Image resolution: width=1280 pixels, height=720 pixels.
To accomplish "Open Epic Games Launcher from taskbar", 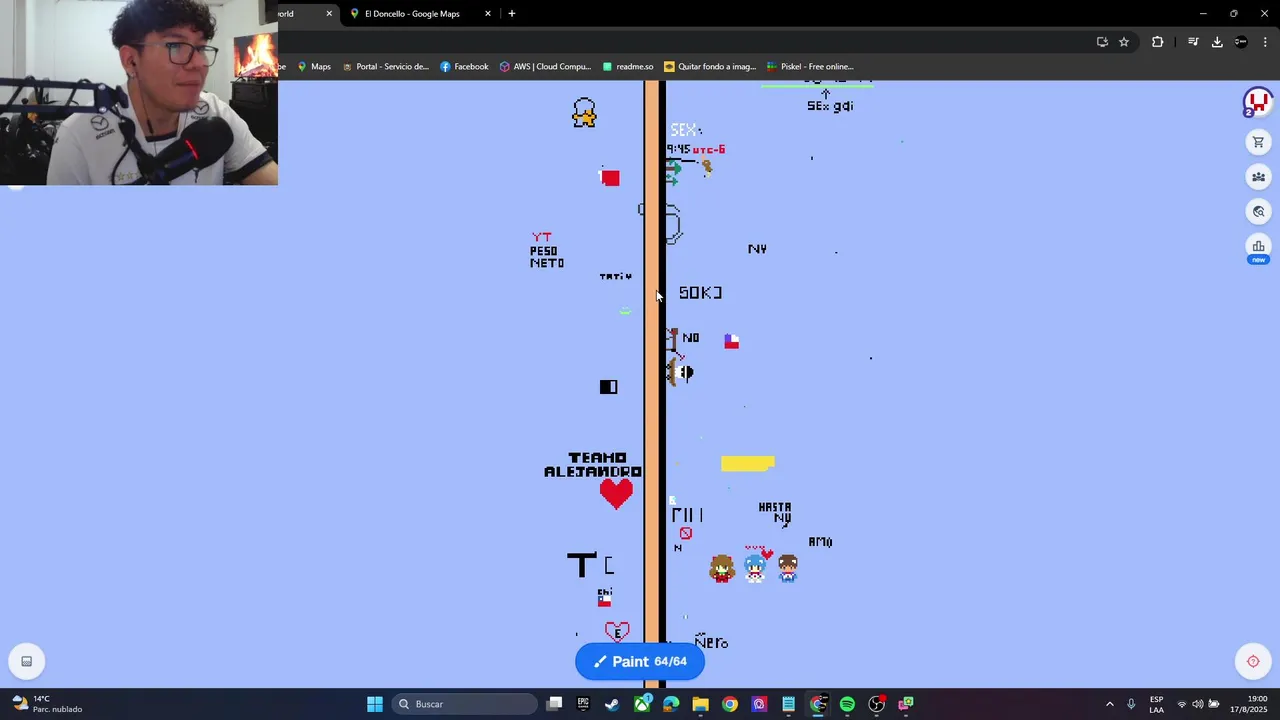I will pos(583,704).
